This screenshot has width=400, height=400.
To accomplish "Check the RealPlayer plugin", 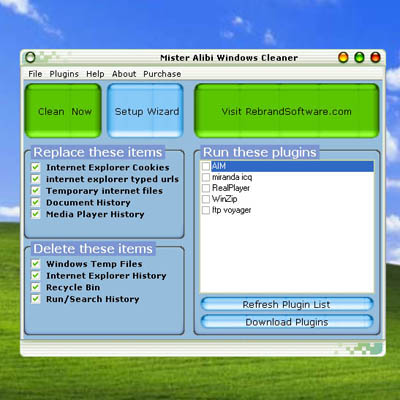I will (206, 188).
